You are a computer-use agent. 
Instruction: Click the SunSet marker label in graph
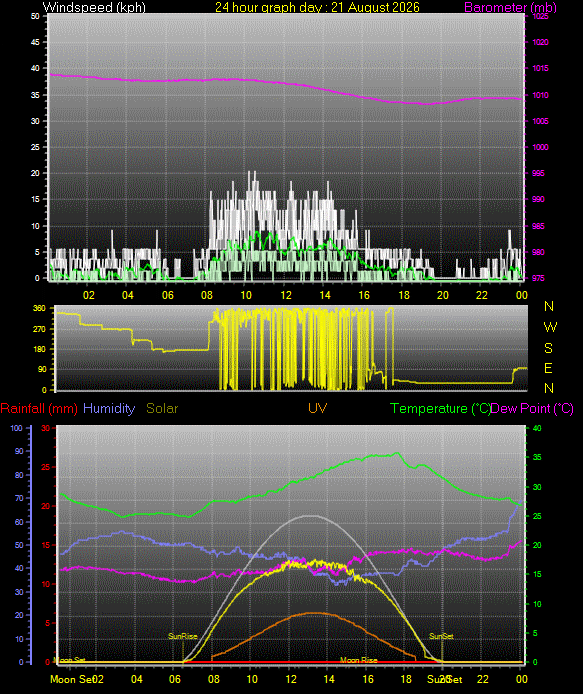click(x=441, y=636)
